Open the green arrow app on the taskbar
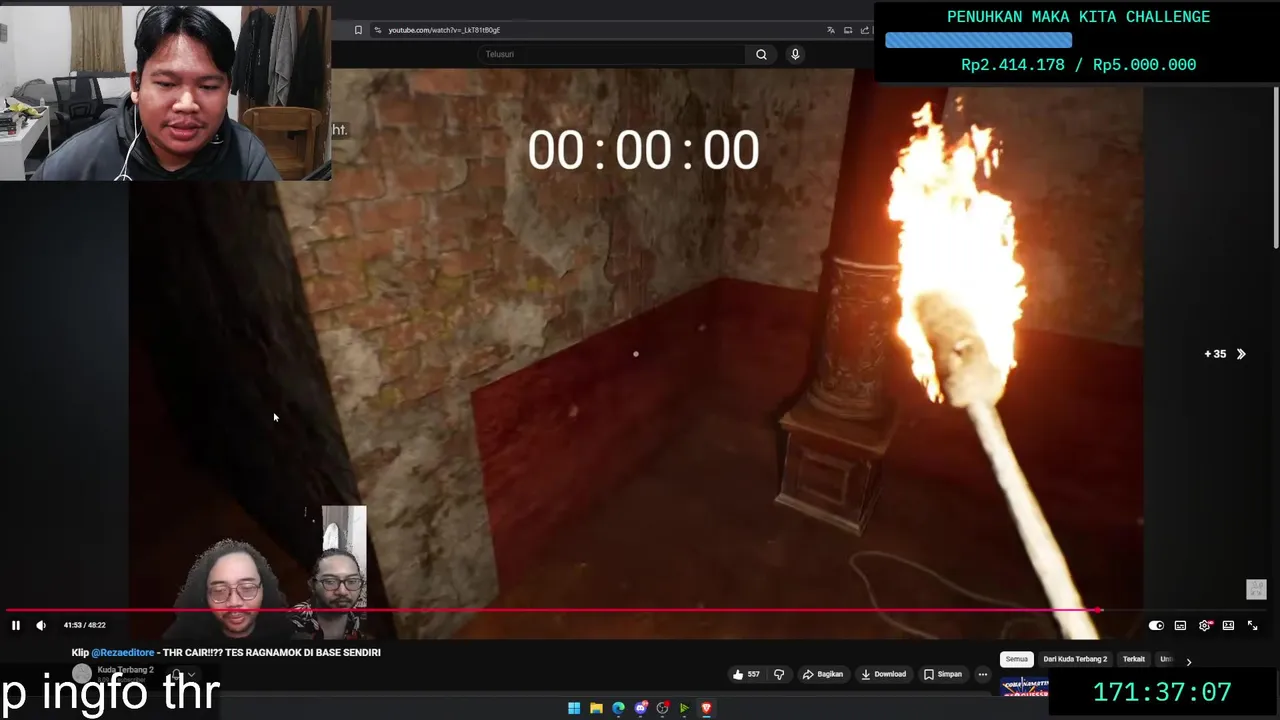This screenshot has height=720, width=1280. click(684, 708)
